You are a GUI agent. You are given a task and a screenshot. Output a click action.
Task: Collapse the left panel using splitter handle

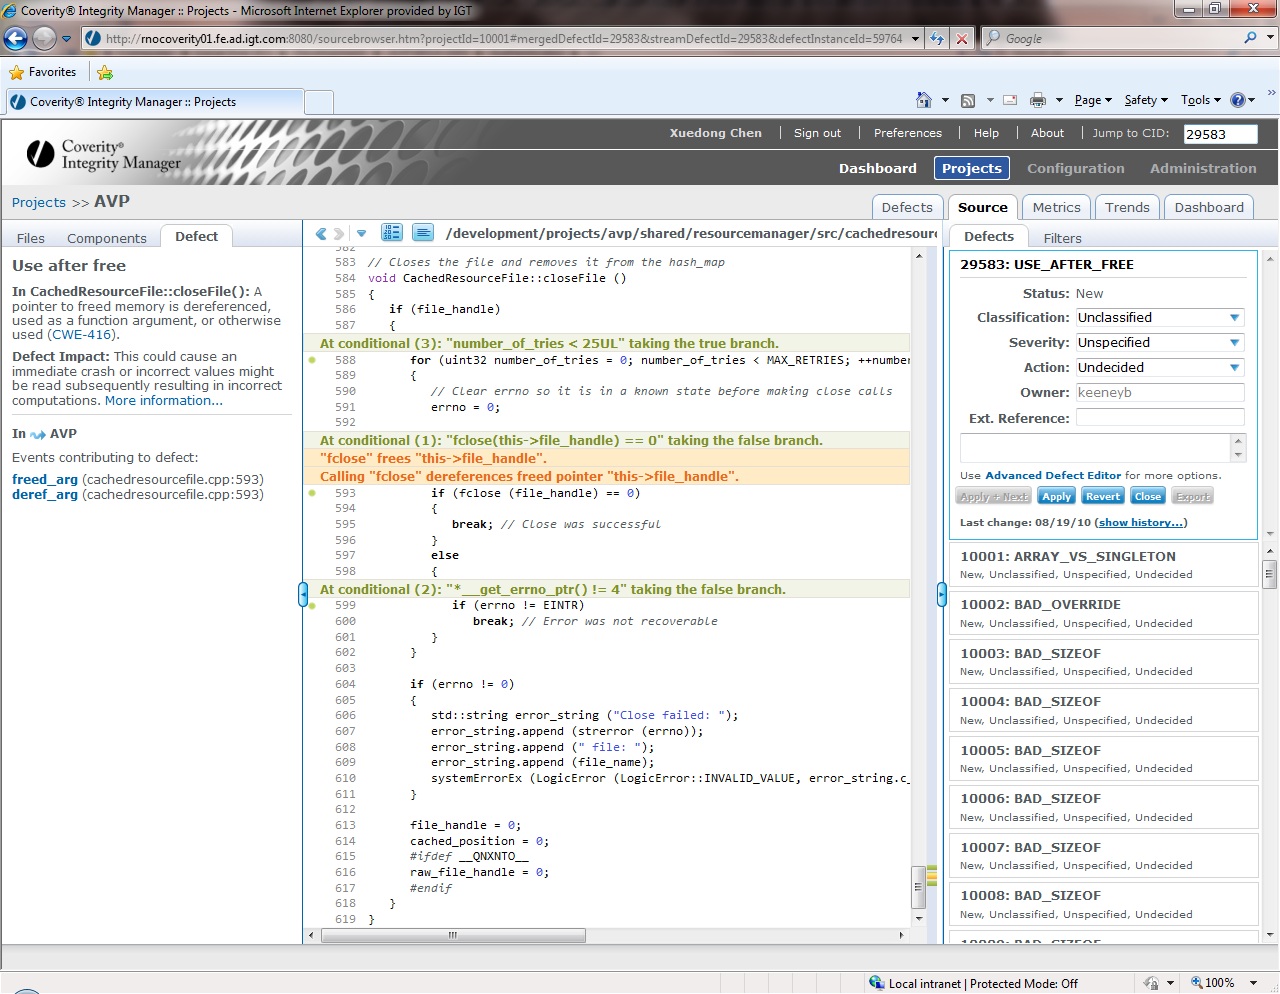303,594
